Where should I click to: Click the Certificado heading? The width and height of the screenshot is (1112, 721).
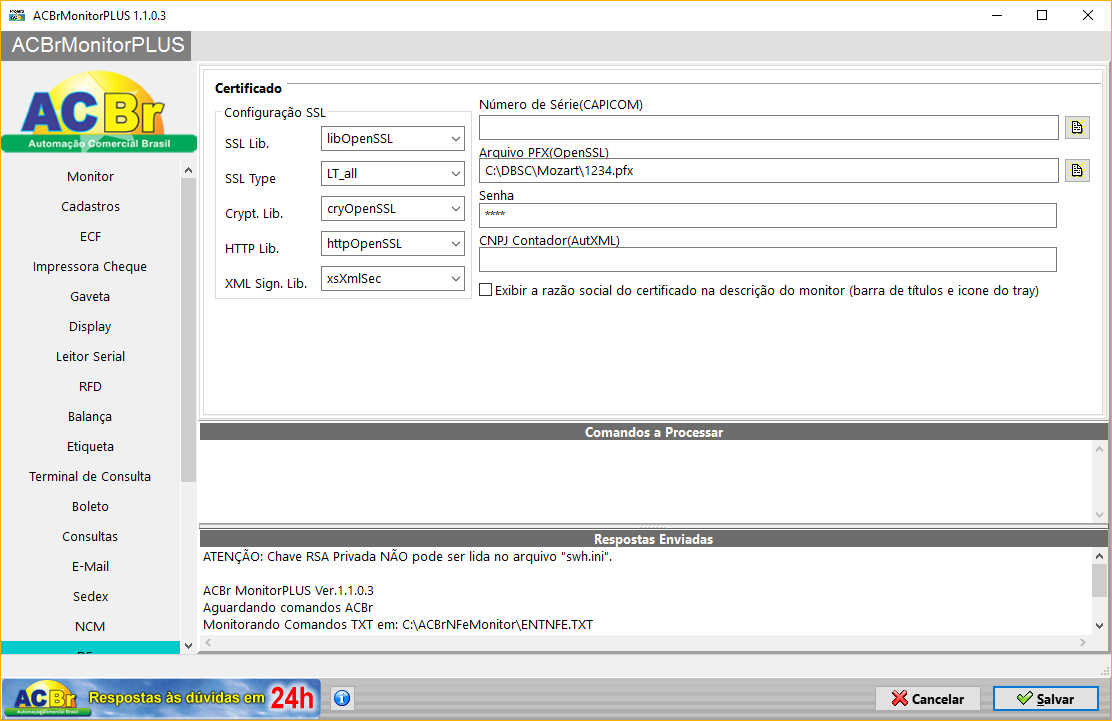click(x=248, y=88)
